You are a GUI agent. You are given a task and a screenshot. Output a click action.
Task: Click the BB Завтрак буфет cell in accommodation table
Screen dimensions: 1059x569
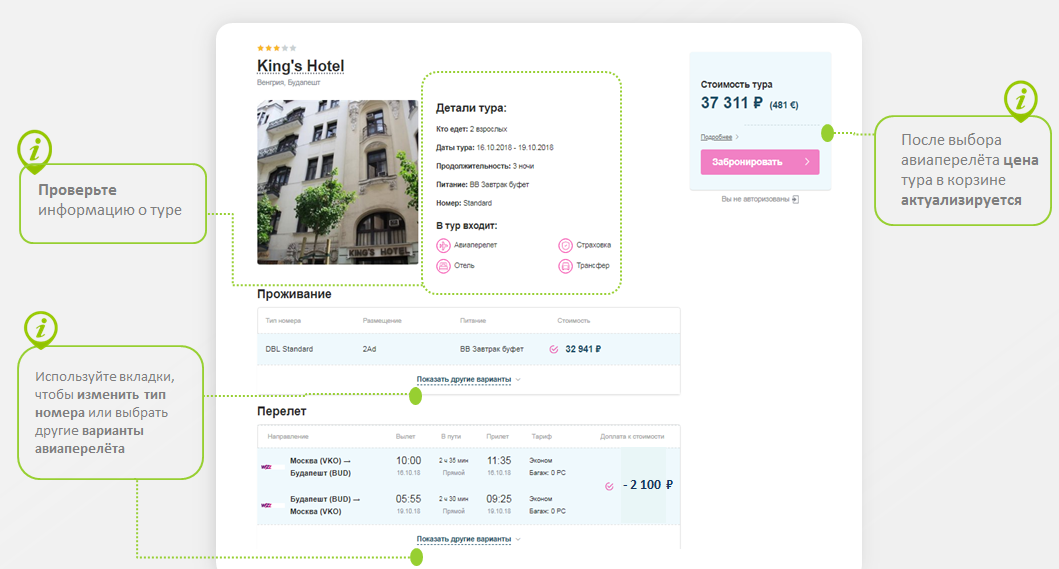click(x=492, y=349)
